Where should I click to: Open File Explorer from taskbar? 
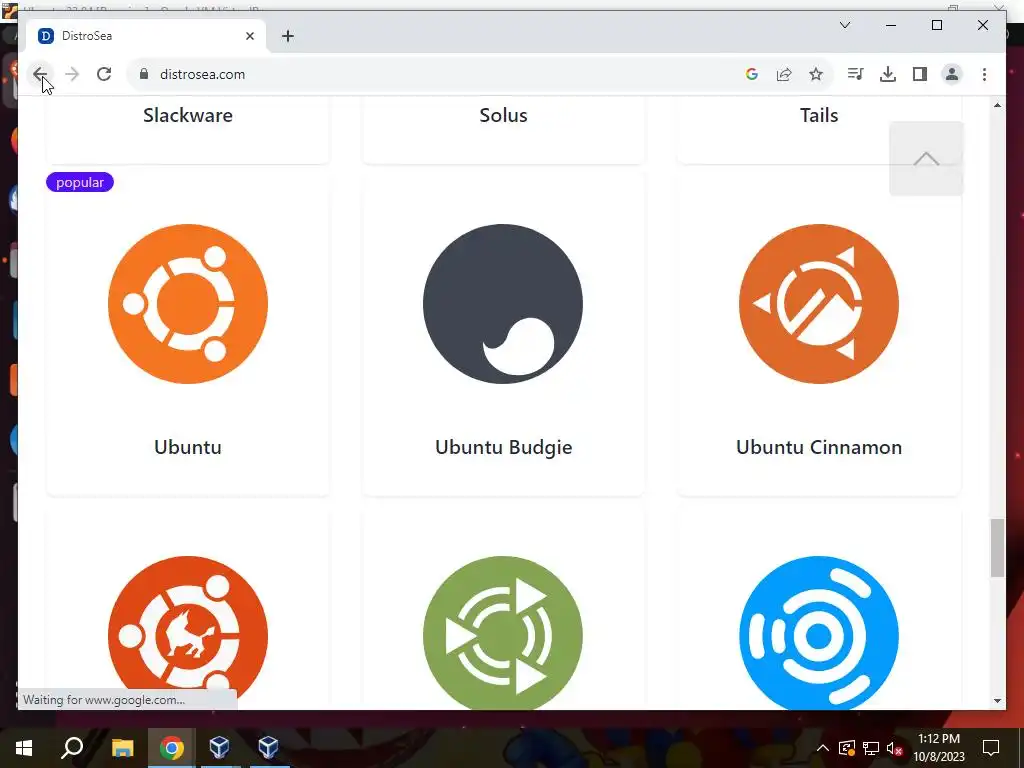tap(122, 748)
